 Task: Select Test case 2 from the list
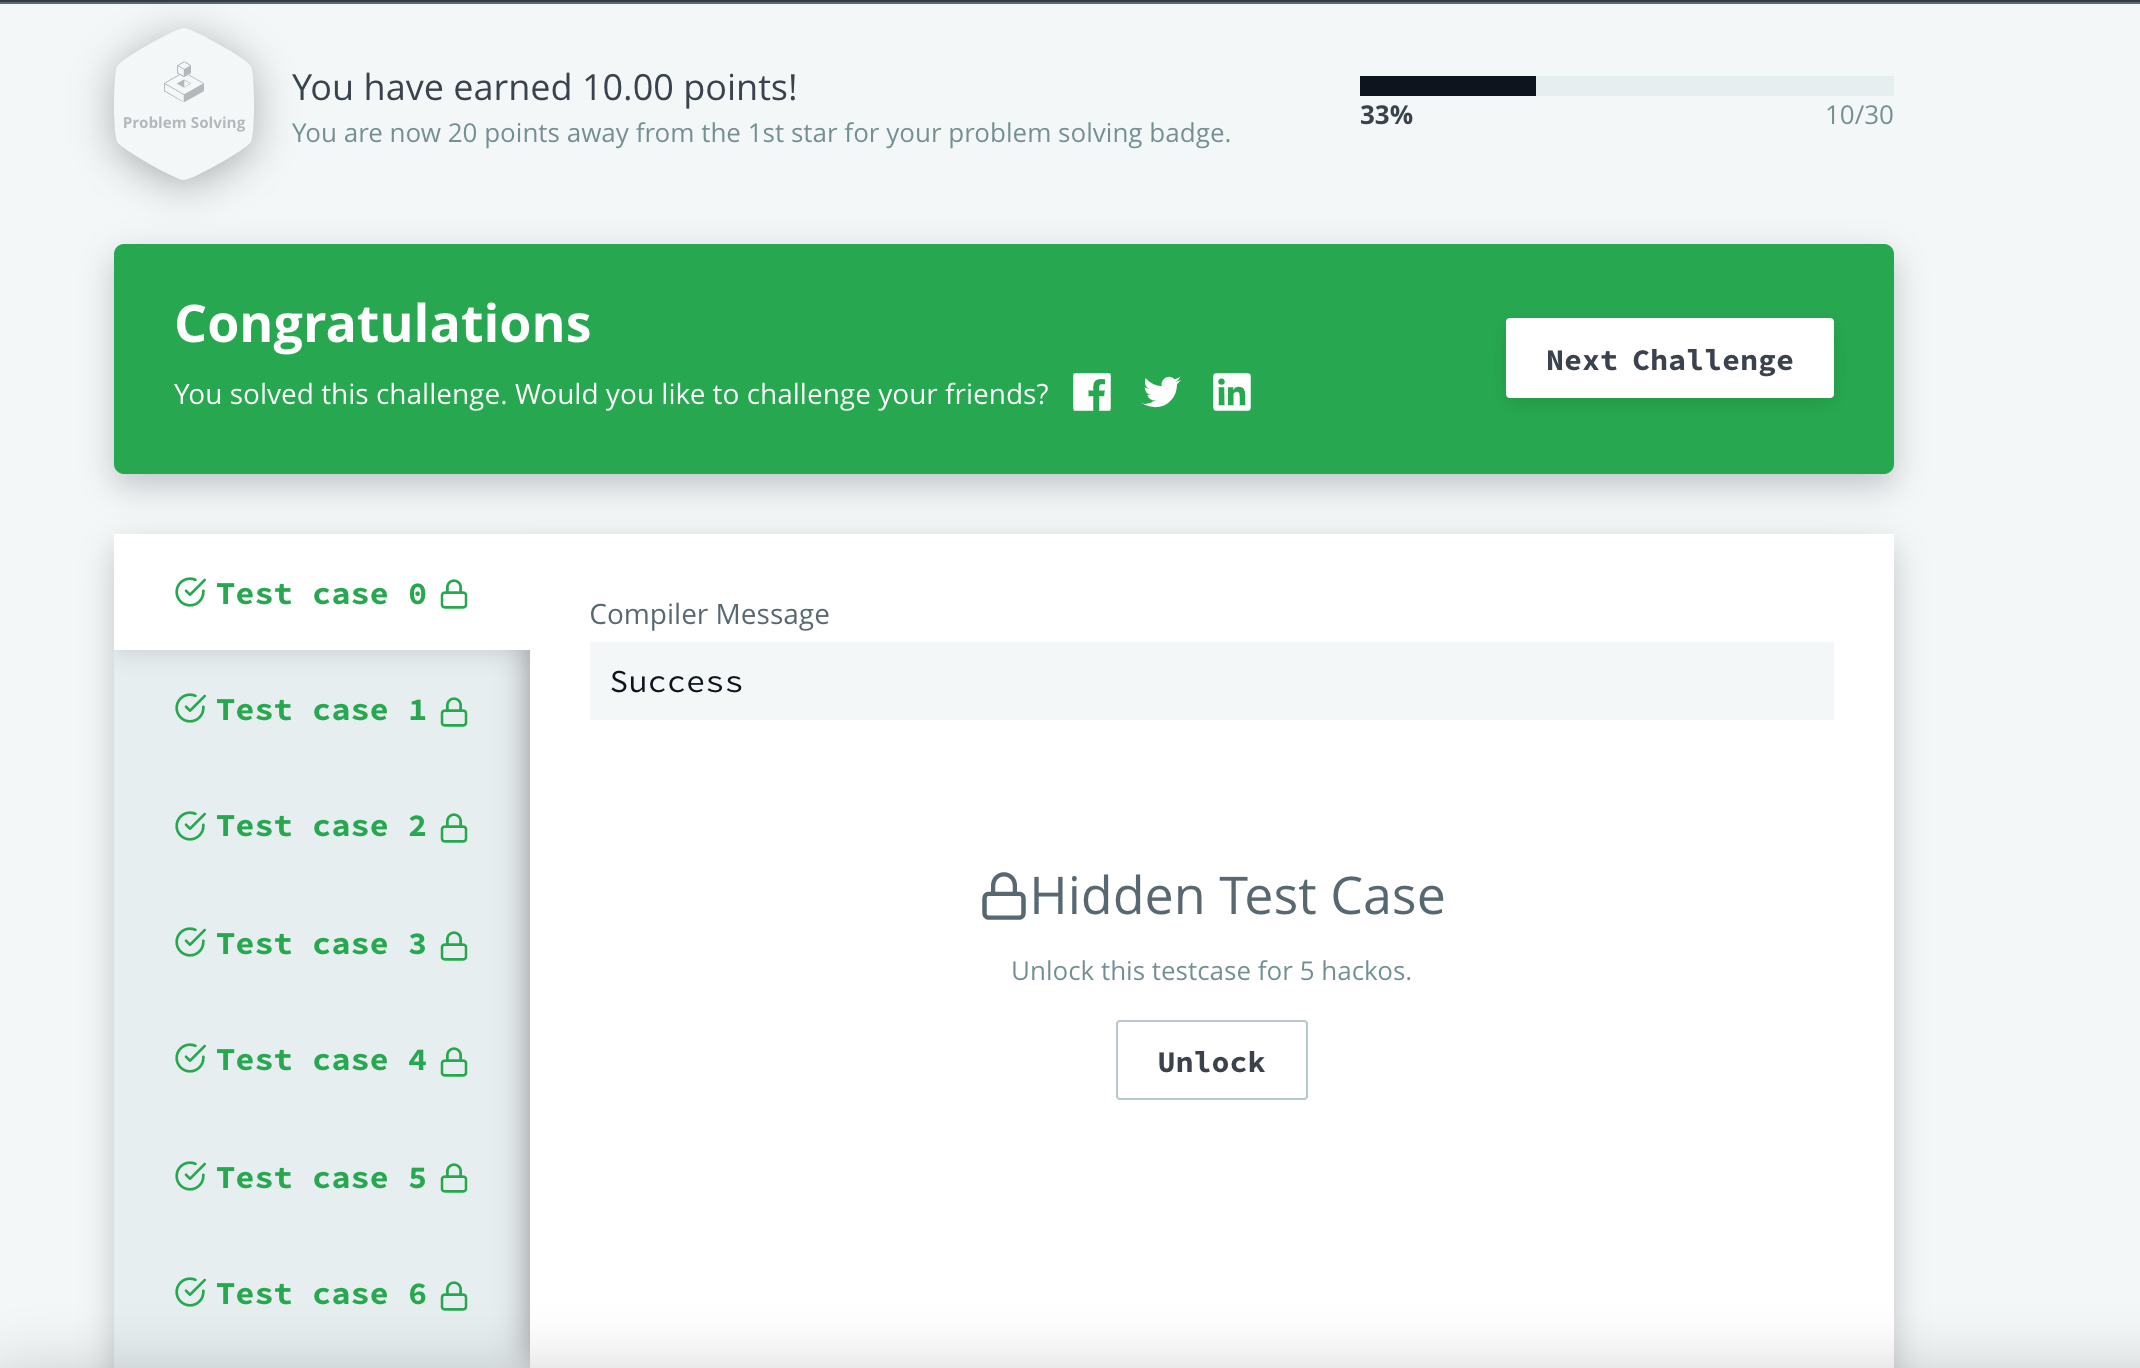tap(320, 824)
